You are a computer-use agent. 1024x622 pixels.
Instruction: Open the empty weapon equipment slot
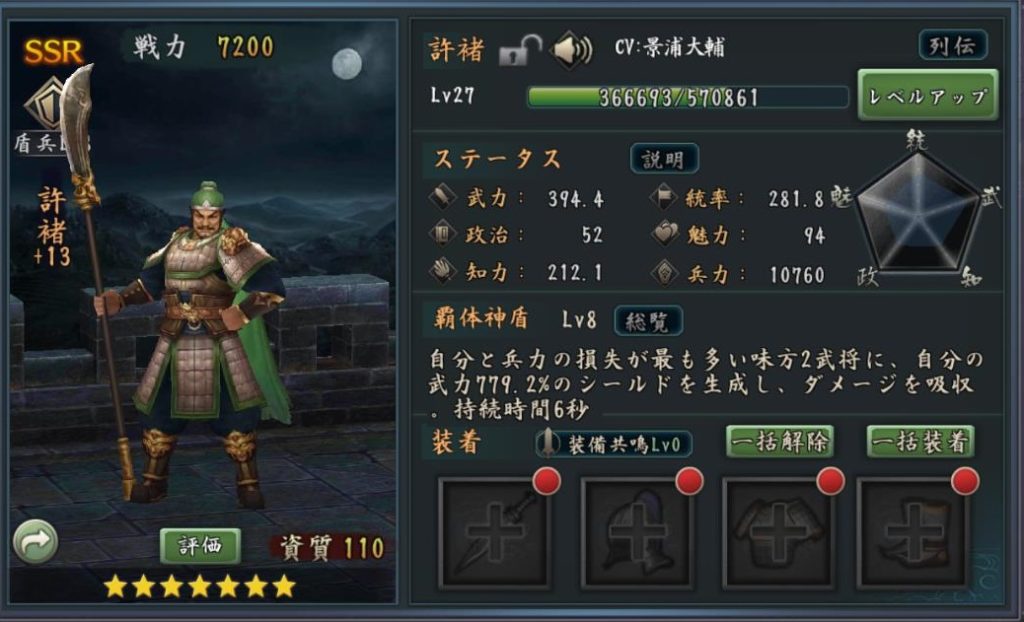pyautogui.click(x=494, y=532)
